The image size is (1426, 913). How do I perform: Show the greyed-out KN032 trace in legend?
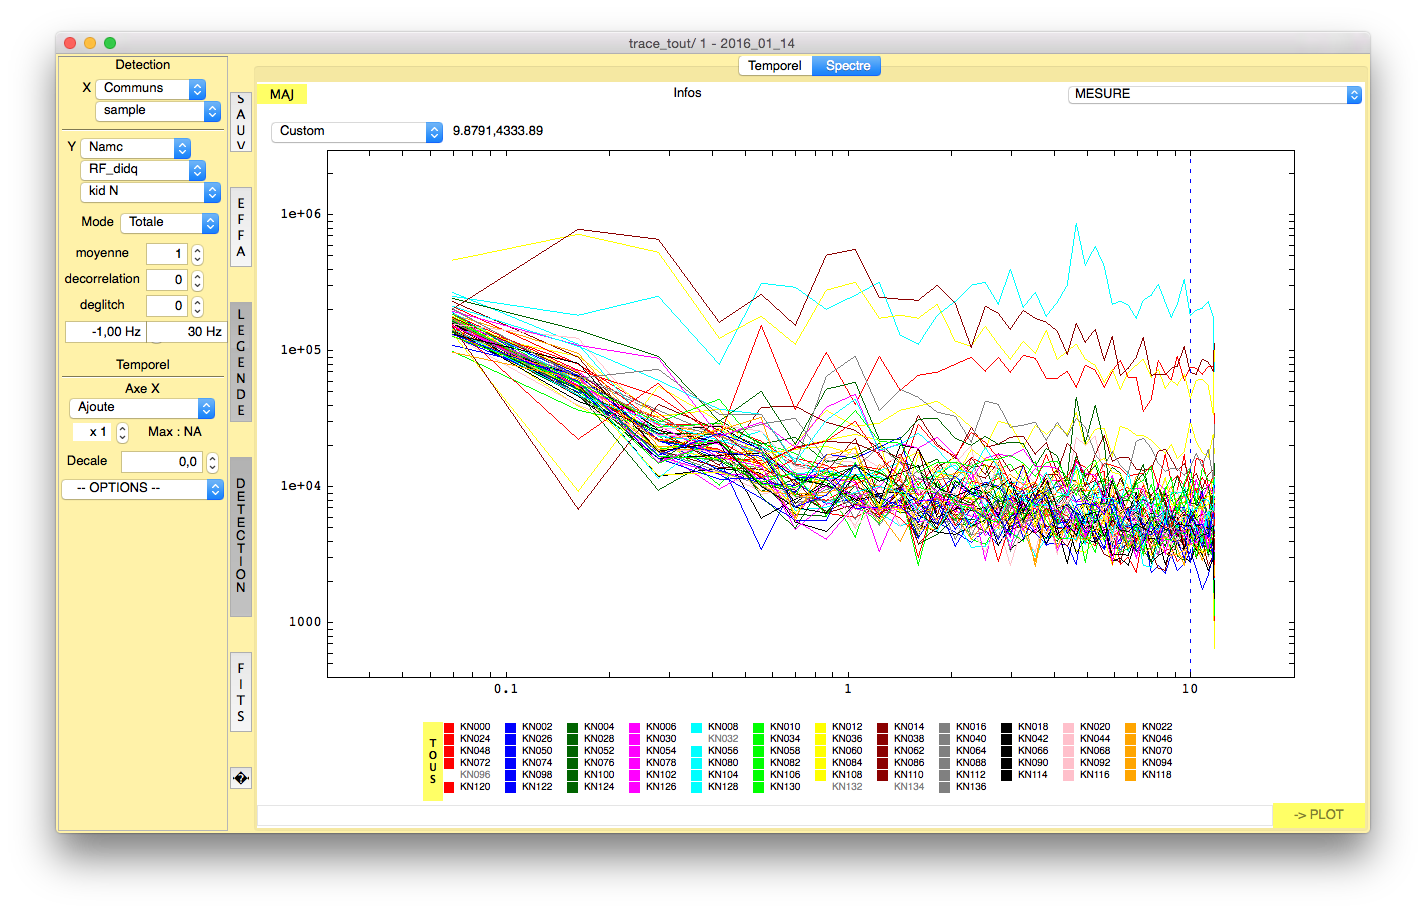click(722, 739)
